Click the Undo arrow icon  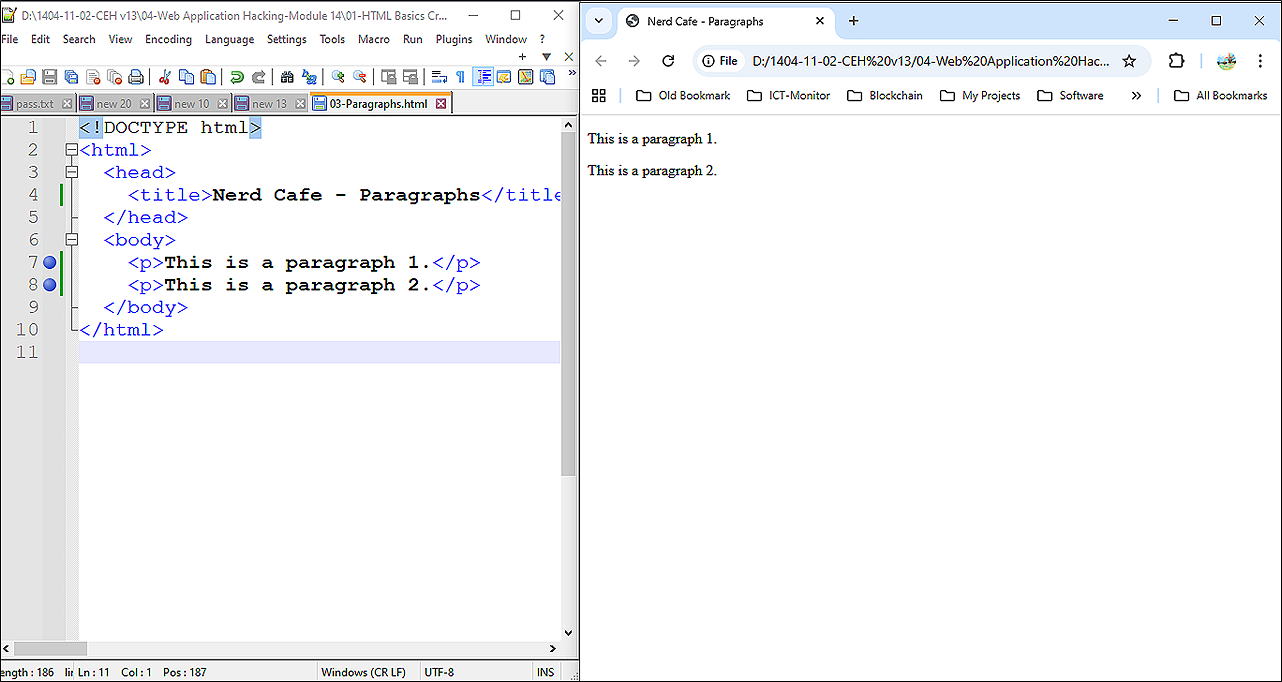click(237, 77)
